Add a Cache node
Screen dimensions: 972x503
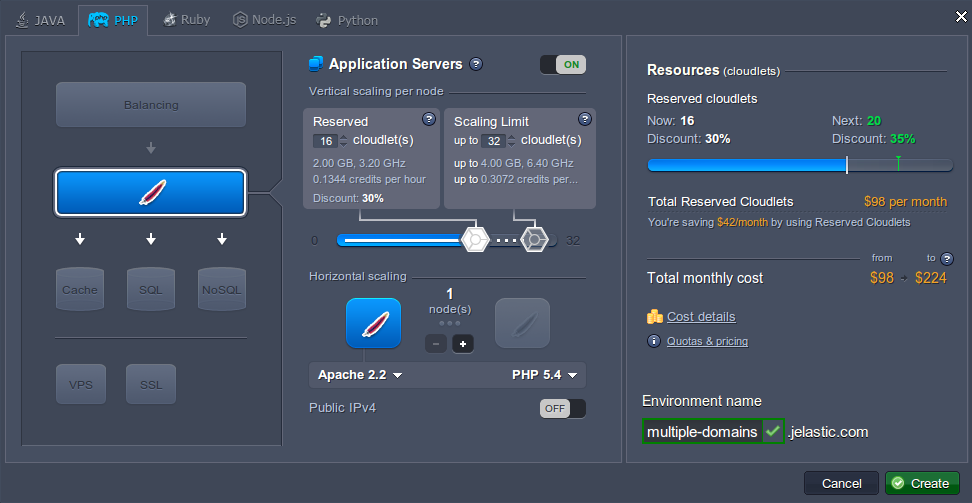click(80, 289)
